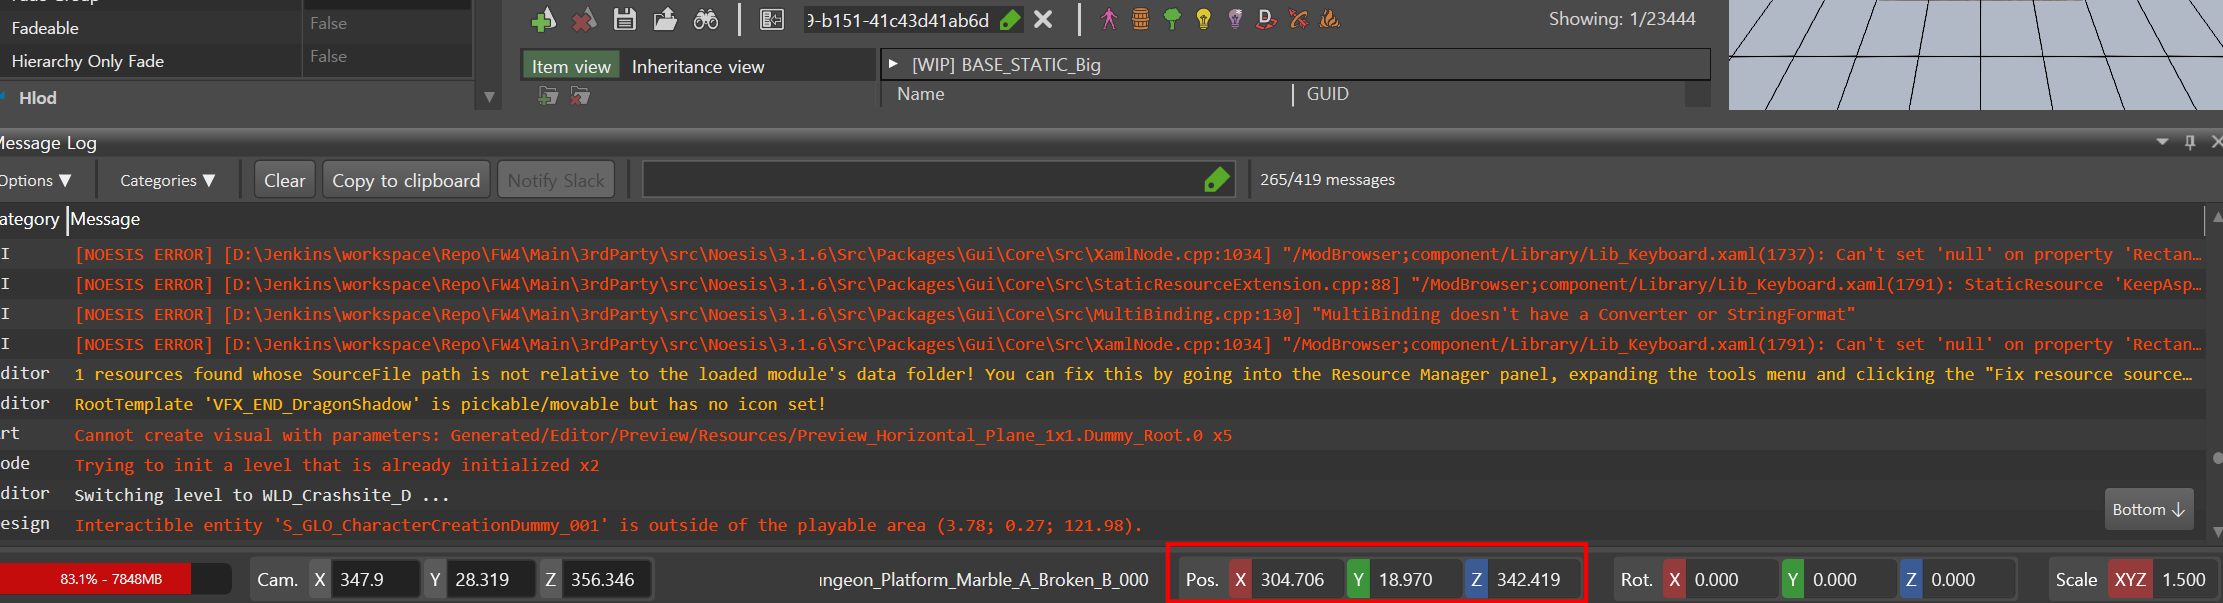Viewport: 2223px width, 603px height.
Task: Edit the Cam. X value field
Action: point(374,580)
